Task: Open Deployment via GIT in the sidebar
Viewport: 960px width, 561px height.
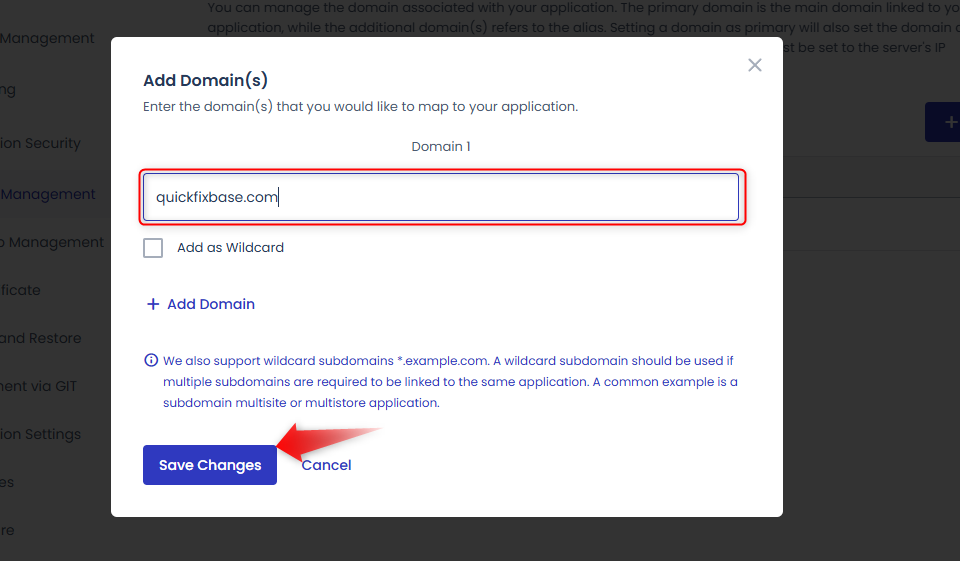Action: (39, 386)
